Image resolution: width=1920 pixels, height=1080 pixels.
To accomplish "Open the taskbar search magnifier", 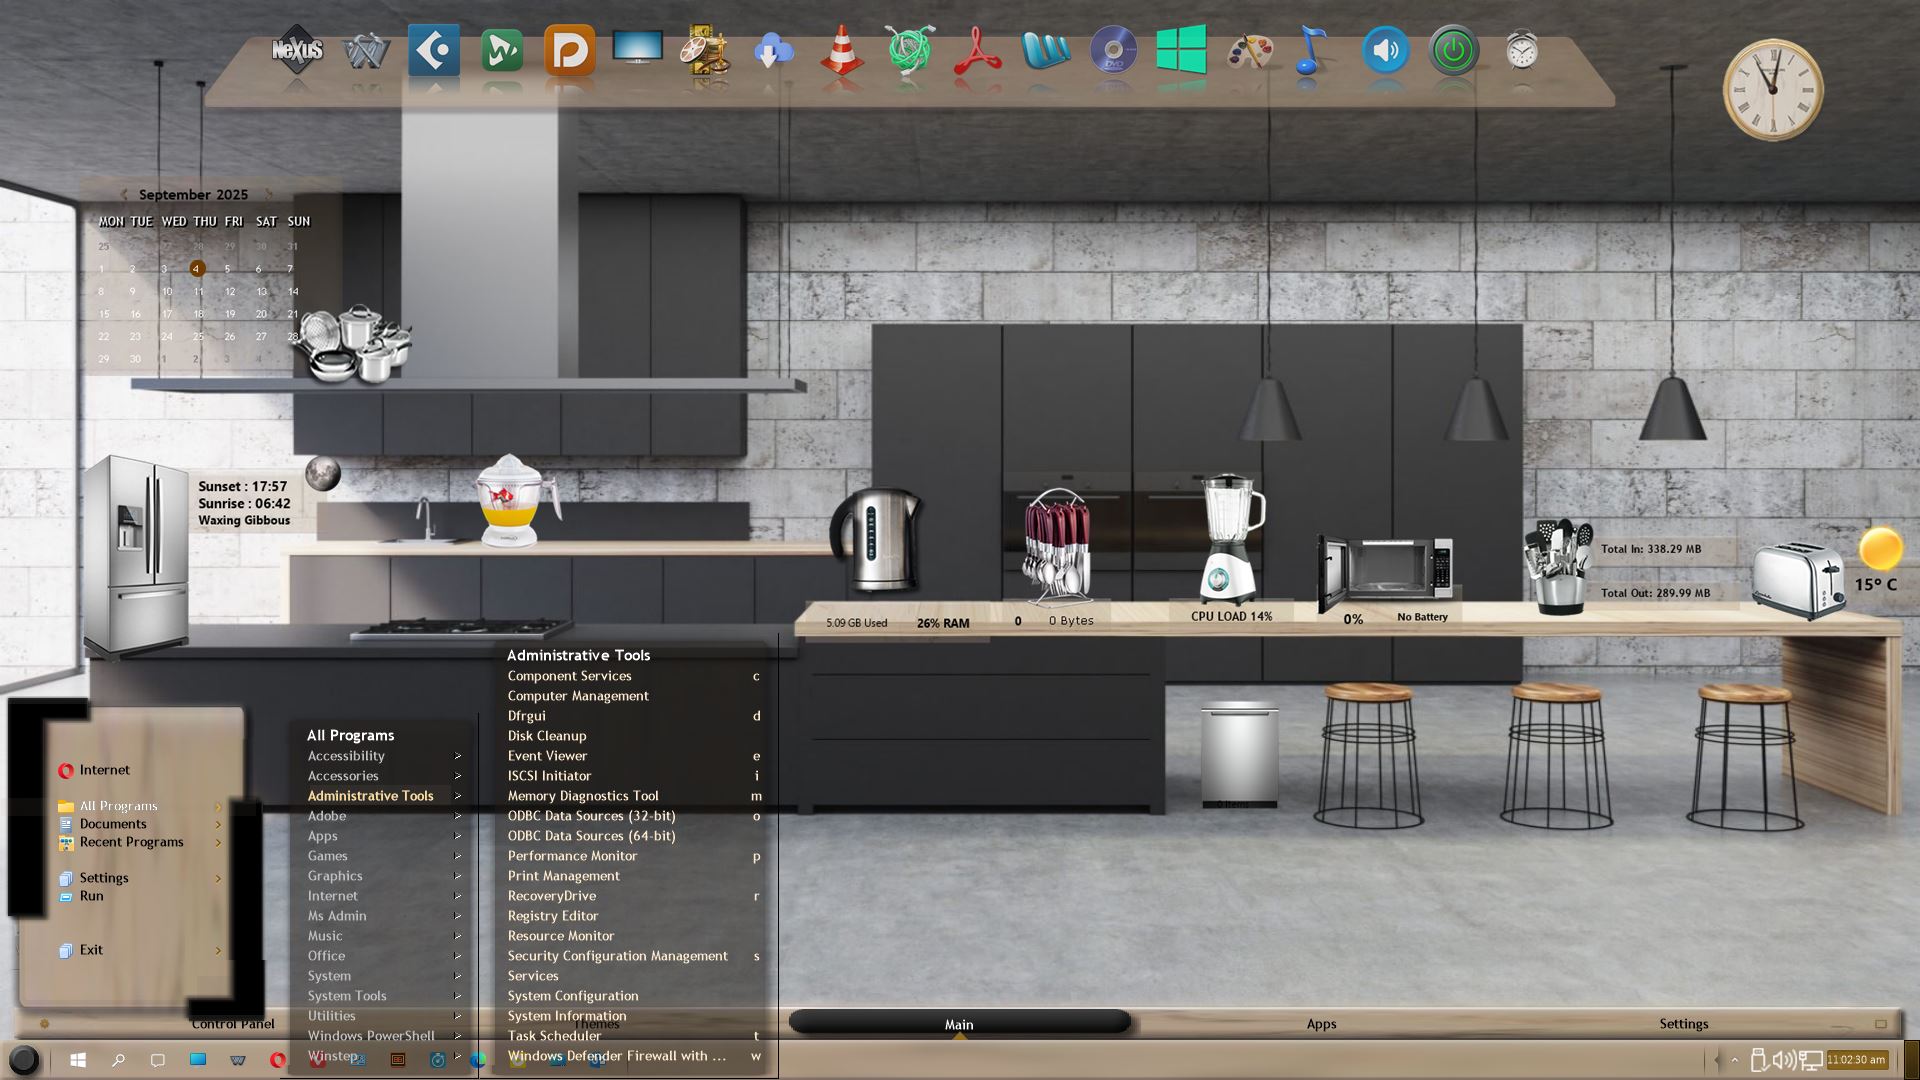I will pos(118,1060).
